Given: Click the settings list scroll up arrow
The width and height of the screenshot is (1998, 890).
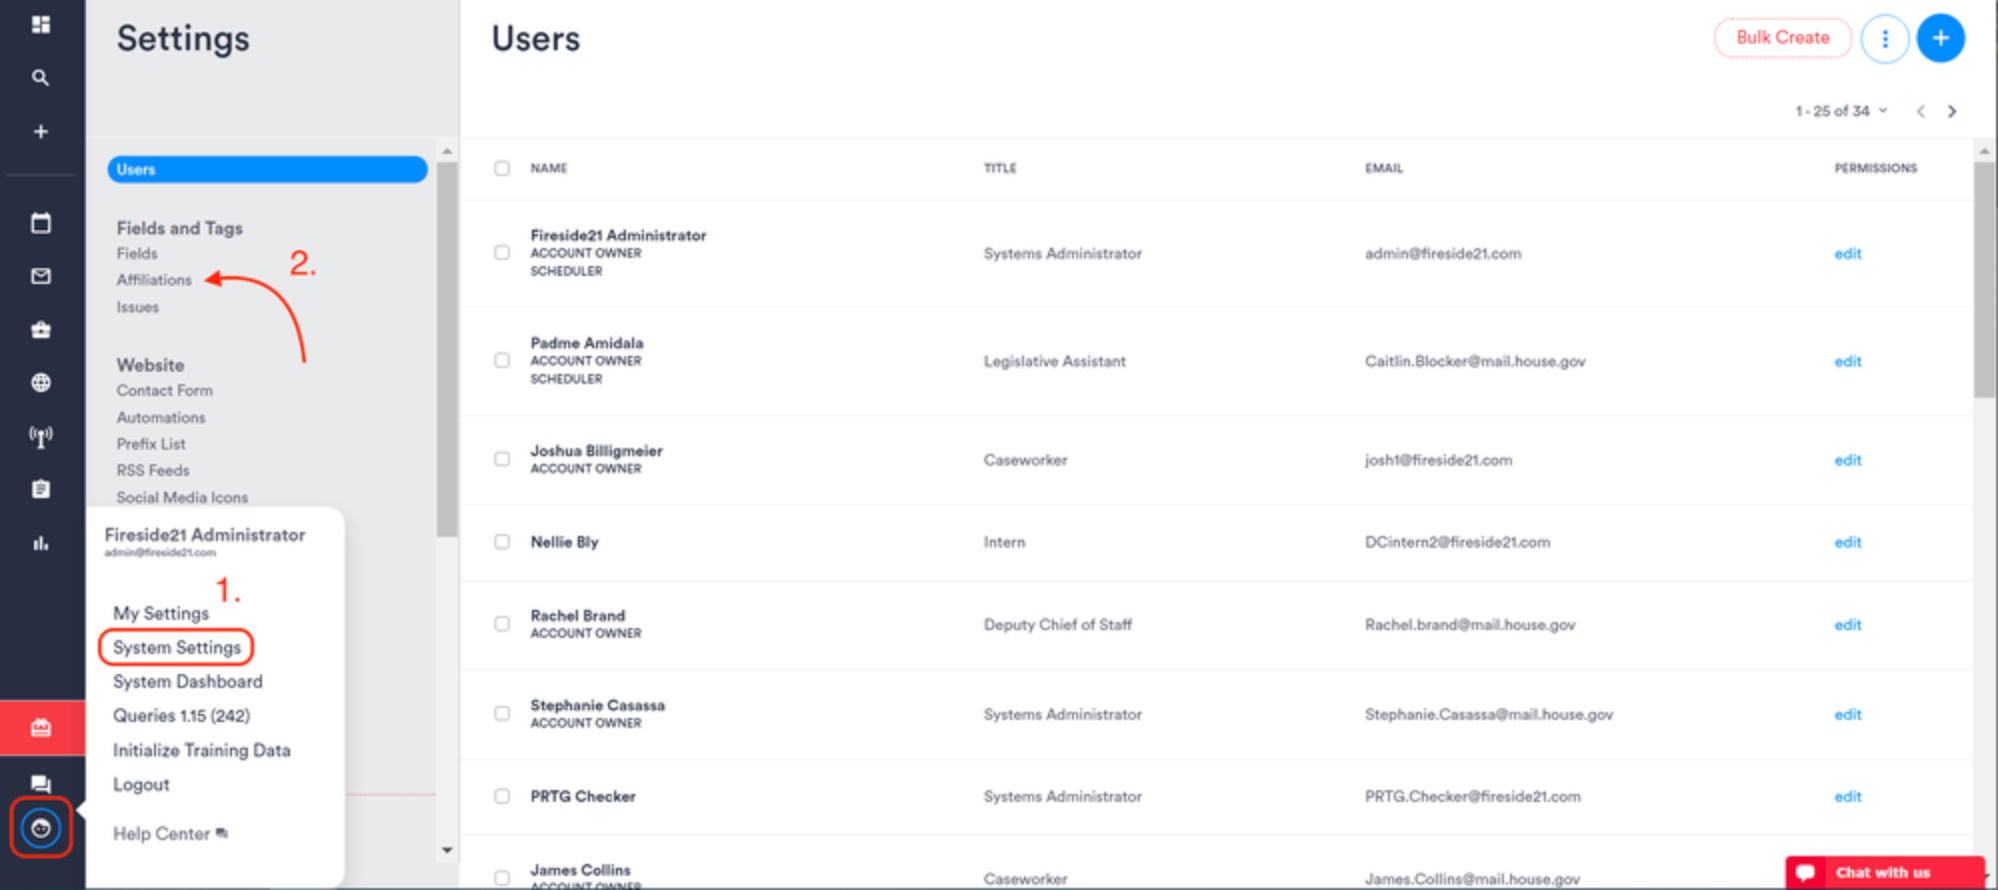Looking at the screenshot, I should (x=447, y=151).
